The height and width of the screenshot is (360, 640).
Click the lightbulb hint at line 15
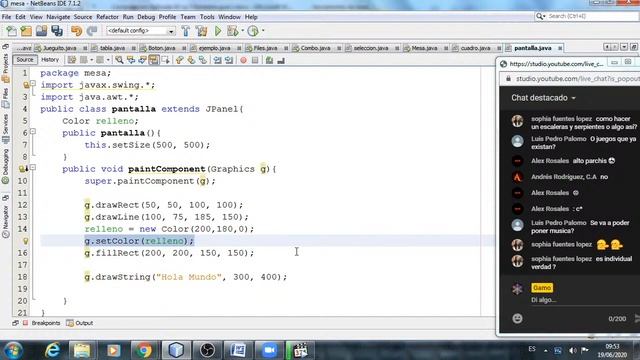[x=25, y=241]
